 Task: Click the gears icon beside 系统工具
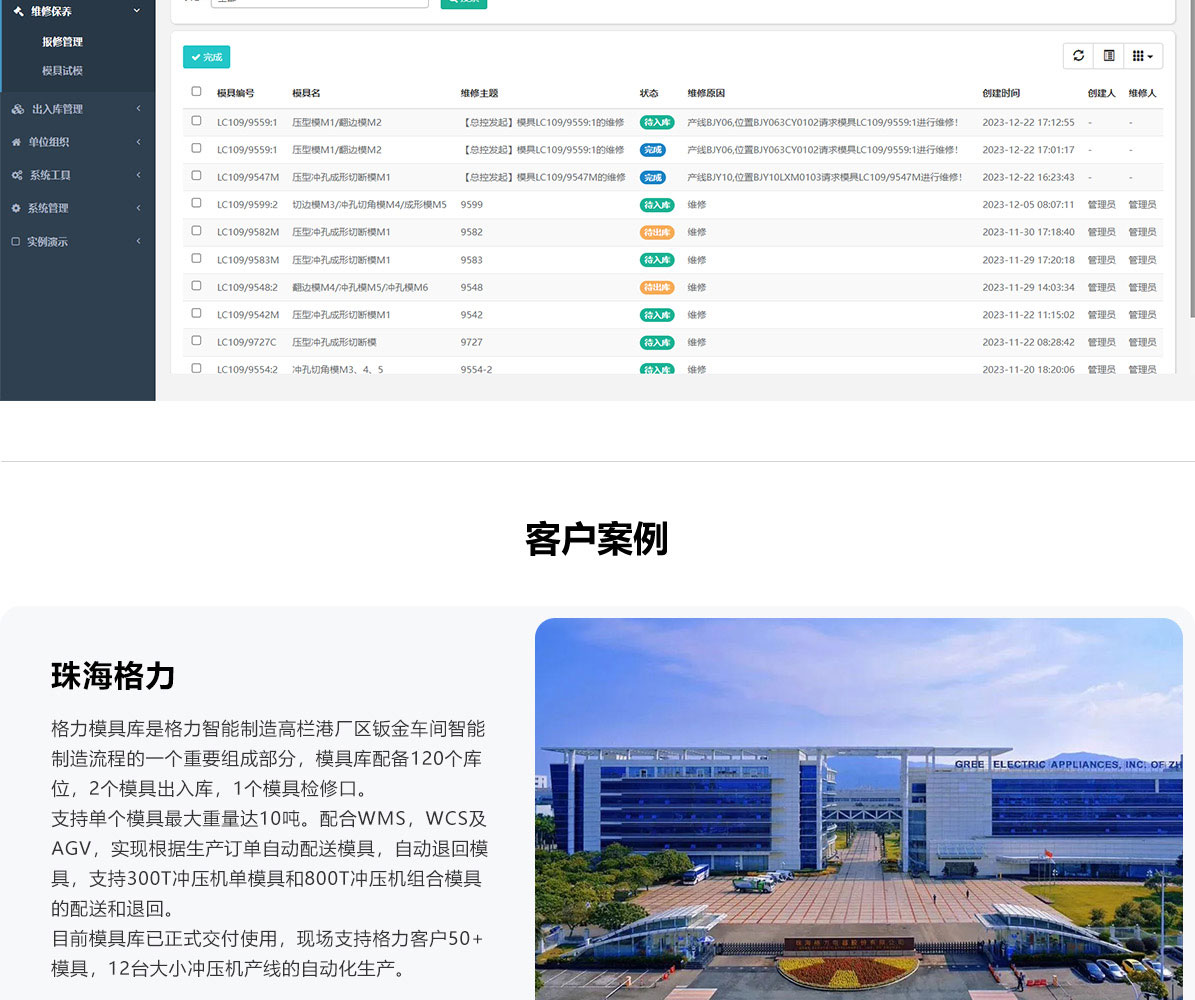17,175
